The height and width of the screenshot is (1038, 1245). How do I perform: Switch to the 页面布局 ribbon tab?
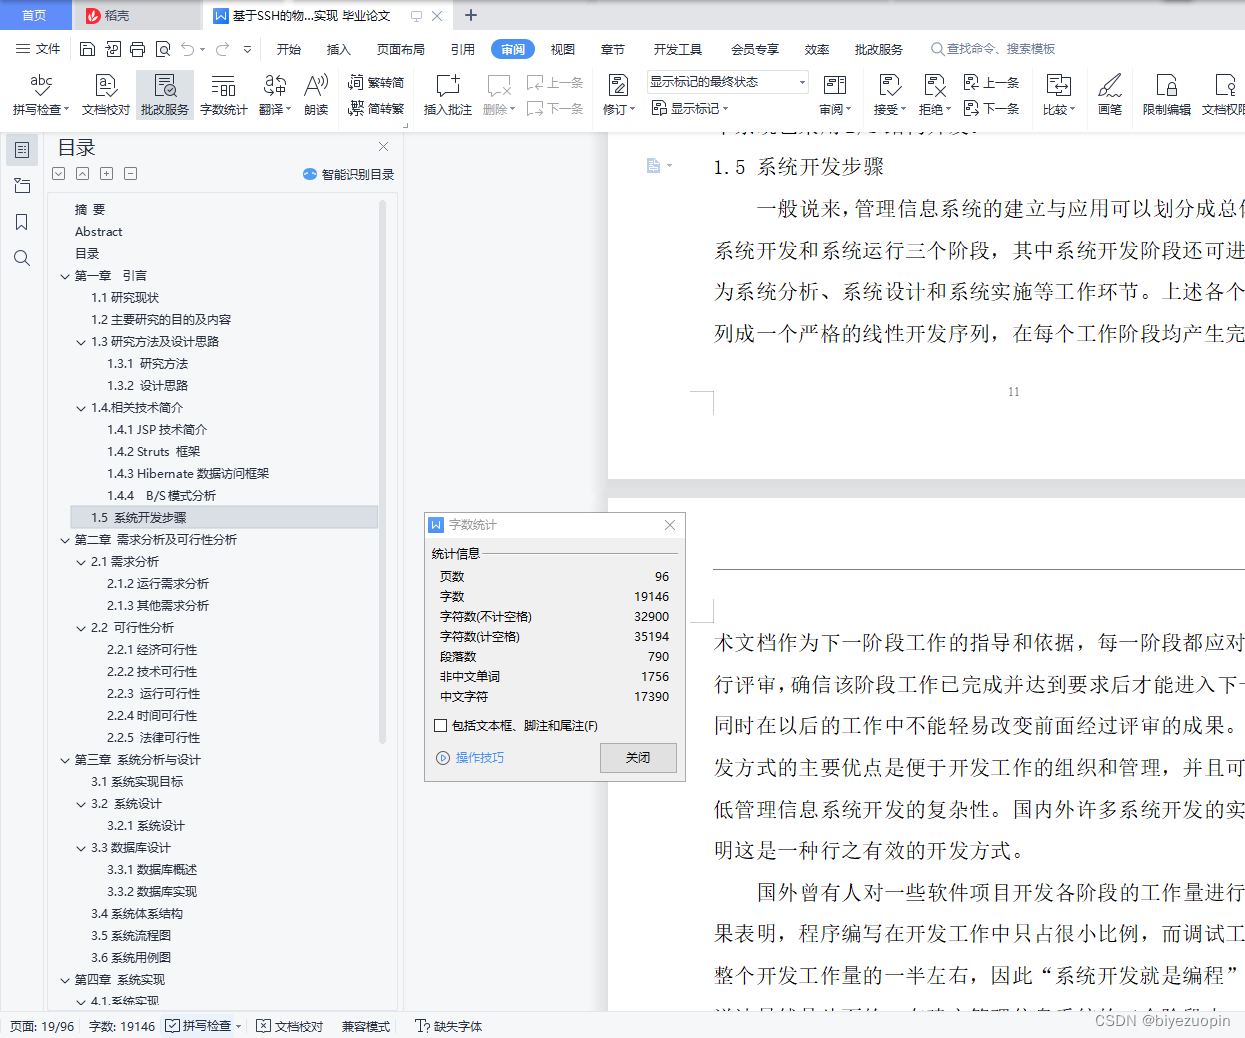tap(401, 49)
